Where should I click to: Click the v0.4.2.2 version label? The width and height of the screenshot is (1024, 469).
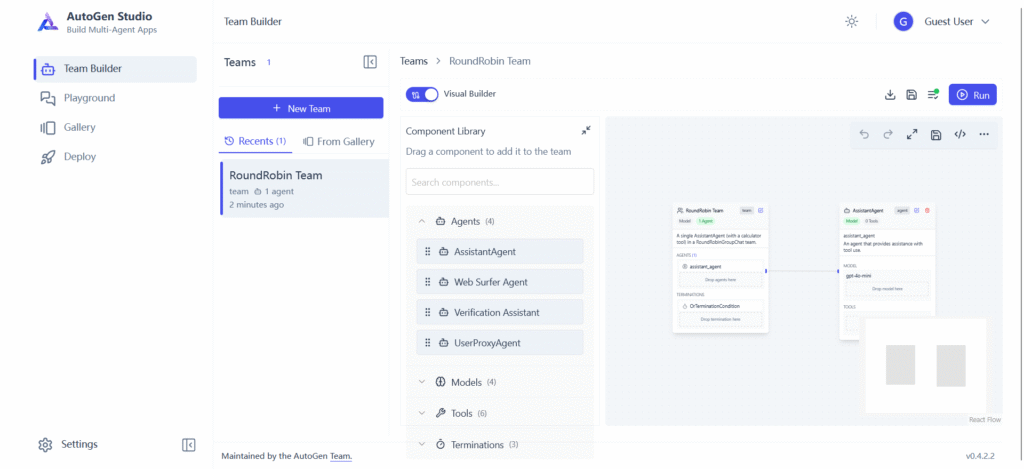tap(980, 456)
